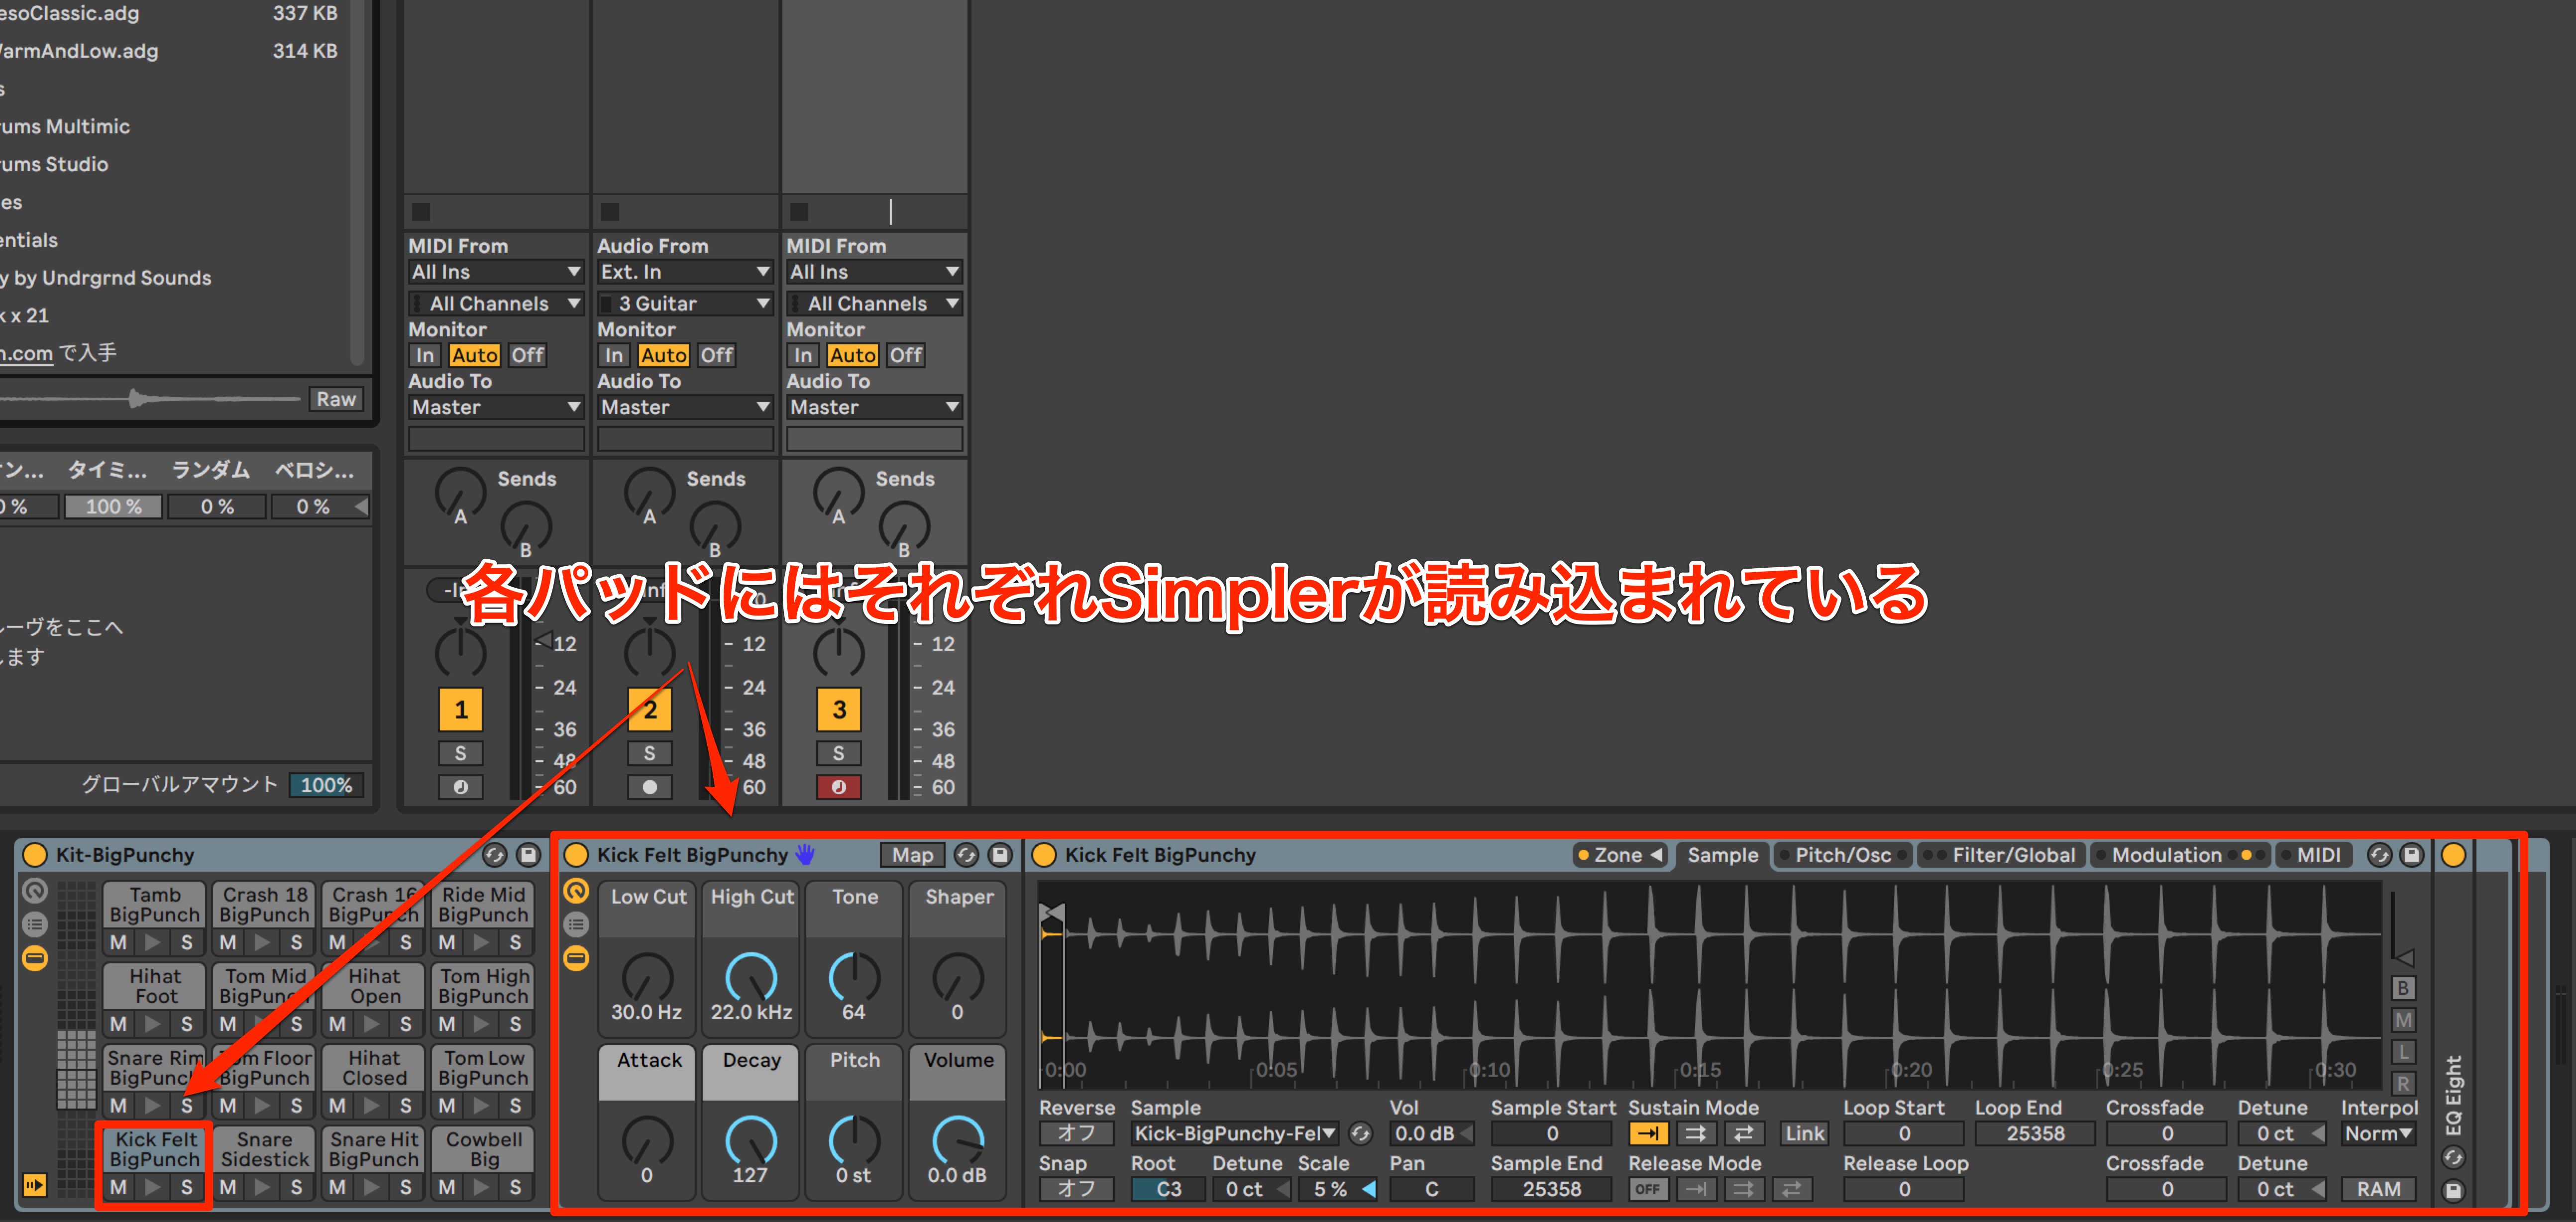
Task: Arm track 2 for recording
Action: (x=650, y=787)
